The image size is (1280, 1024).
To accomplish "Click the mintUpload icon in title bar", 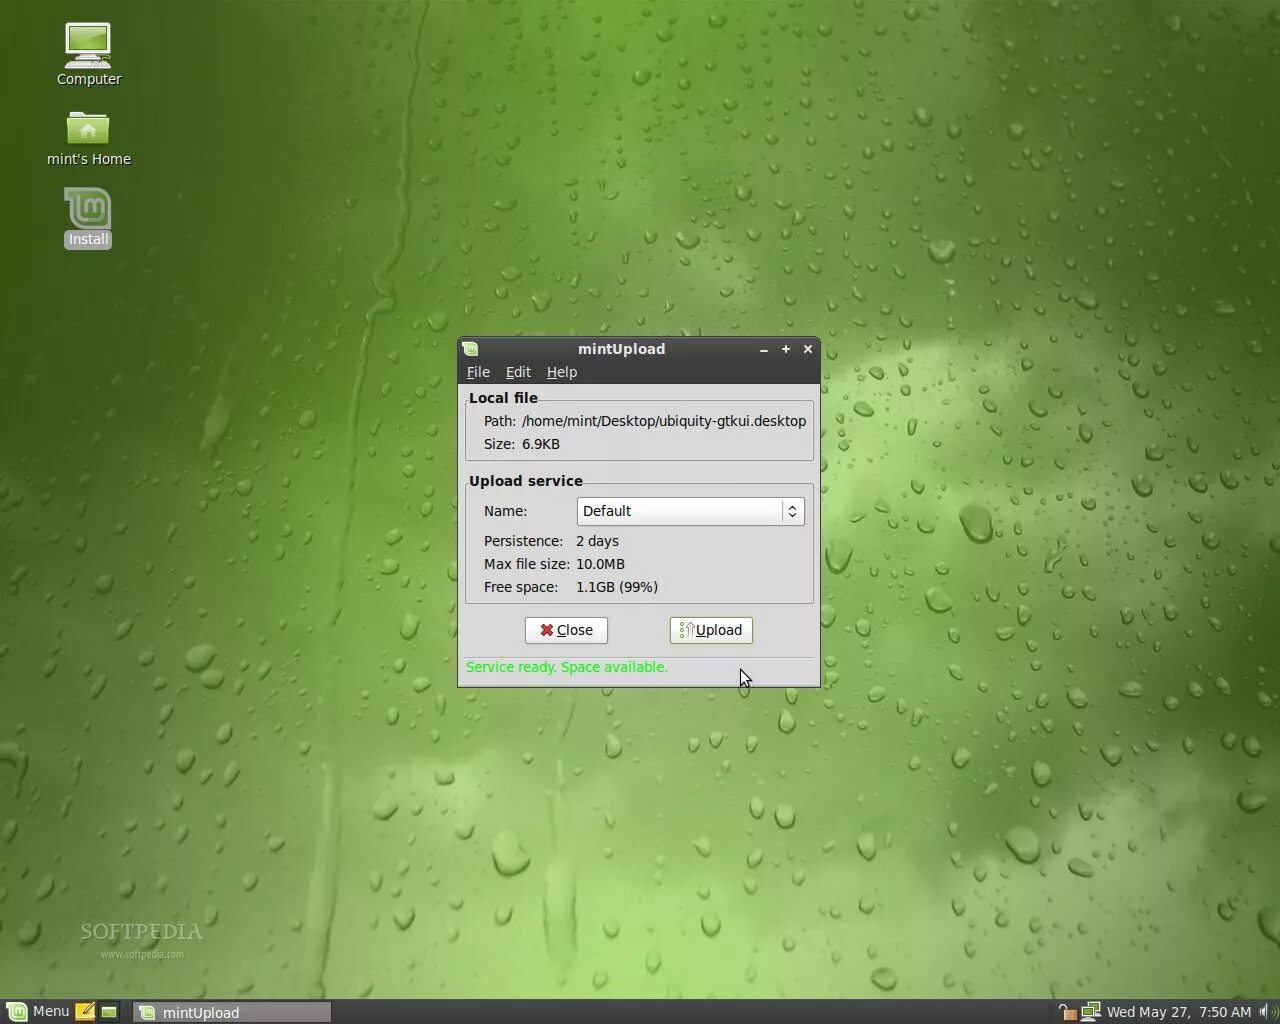I will pyautogui.click(x=470, y=349).
